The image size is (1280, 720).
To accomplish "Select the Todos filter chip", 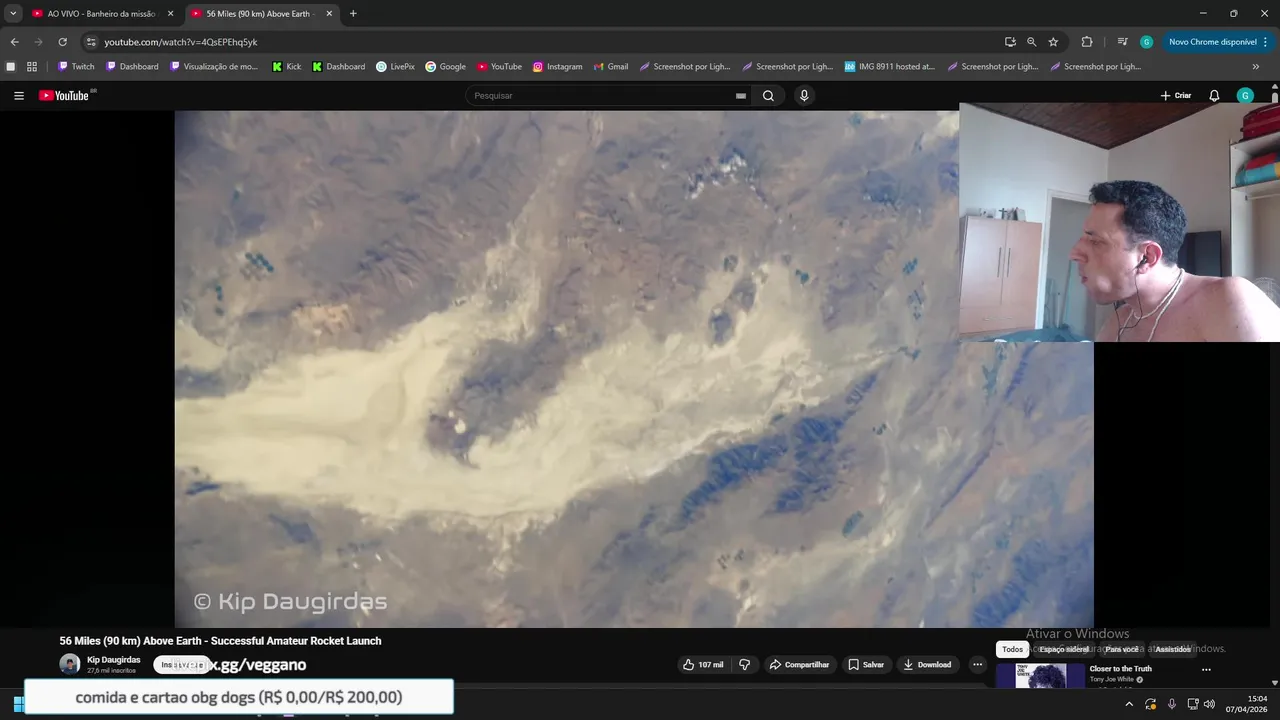I will click(1012, 649).
